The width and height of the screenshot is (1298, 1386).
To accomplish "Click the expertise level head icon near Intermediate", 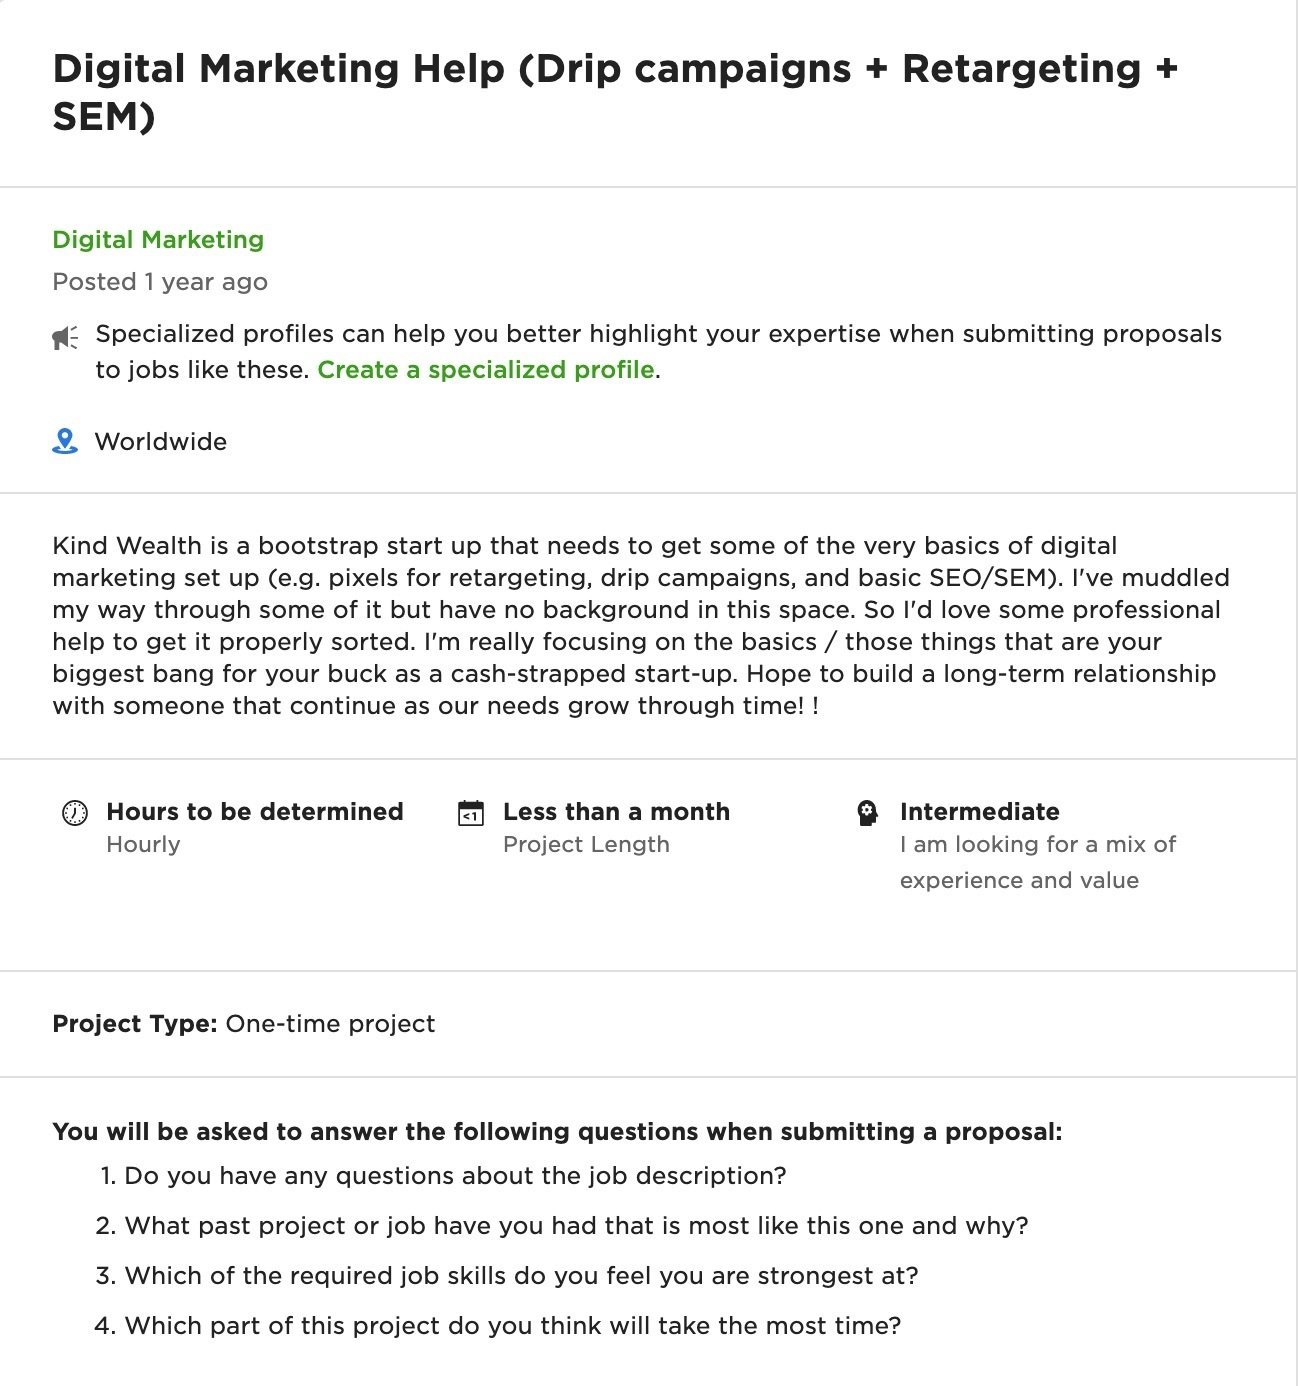I will [867, 813].
